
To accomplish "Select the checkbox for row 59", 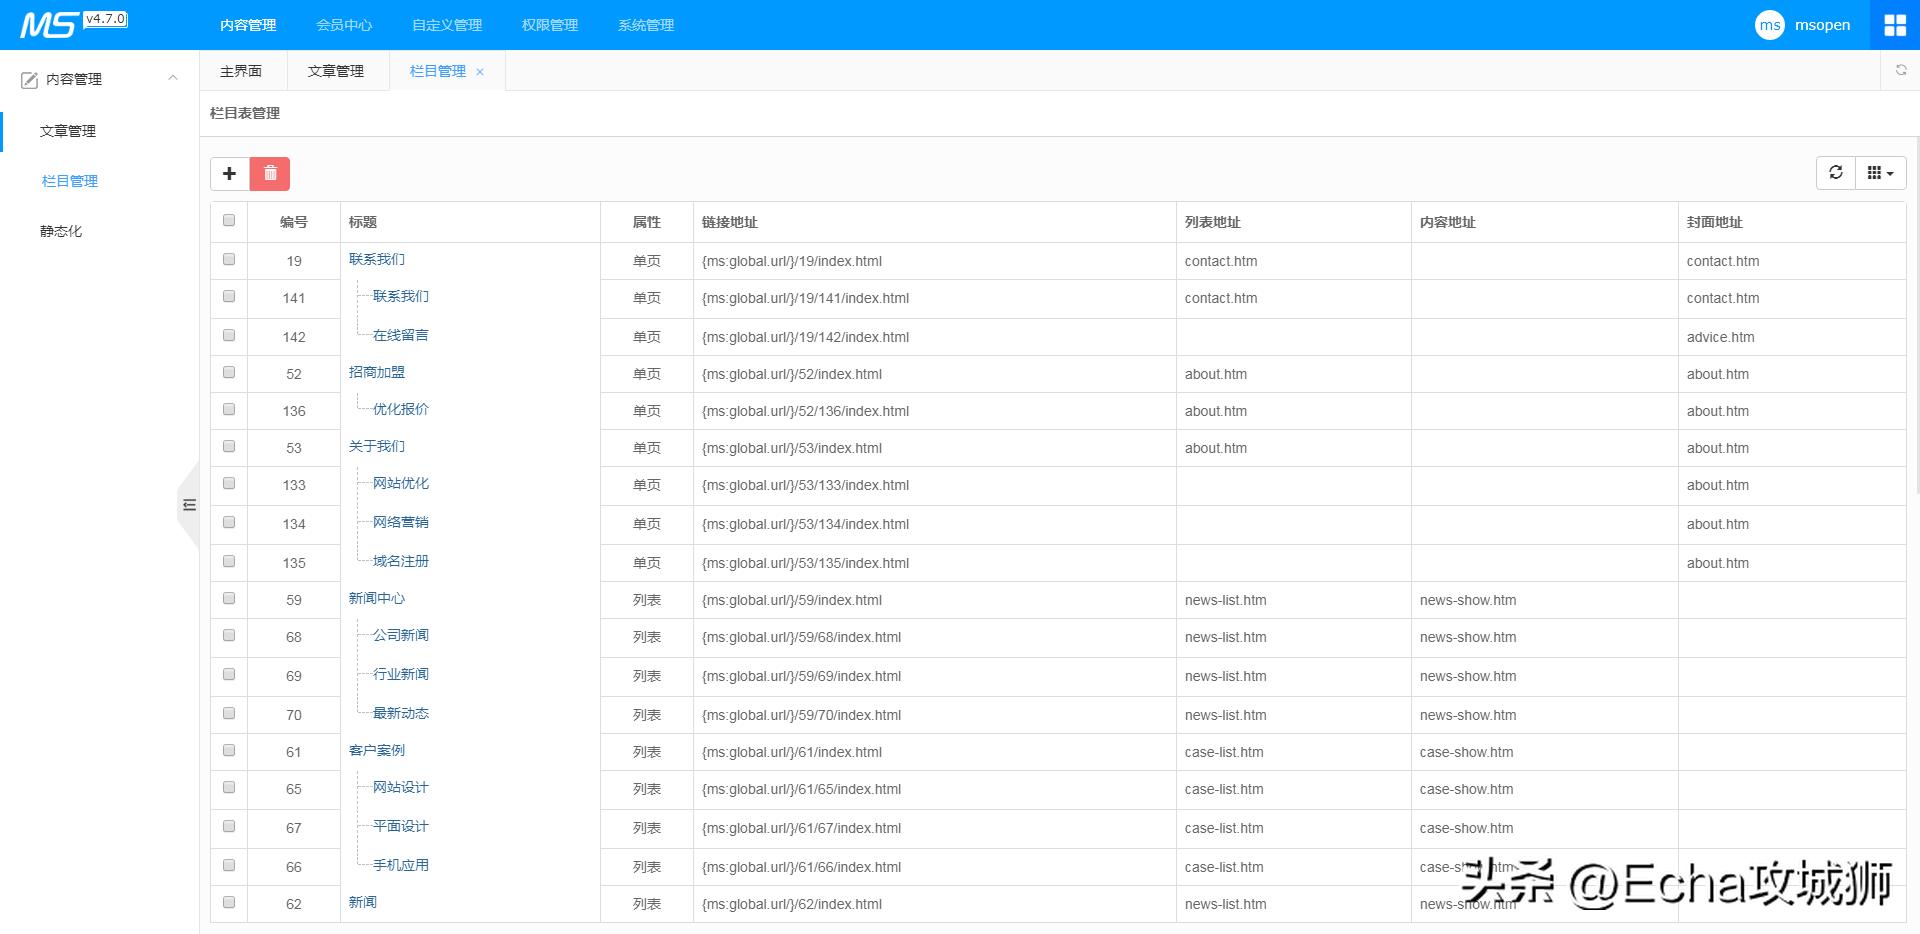I will pos(229,599).
